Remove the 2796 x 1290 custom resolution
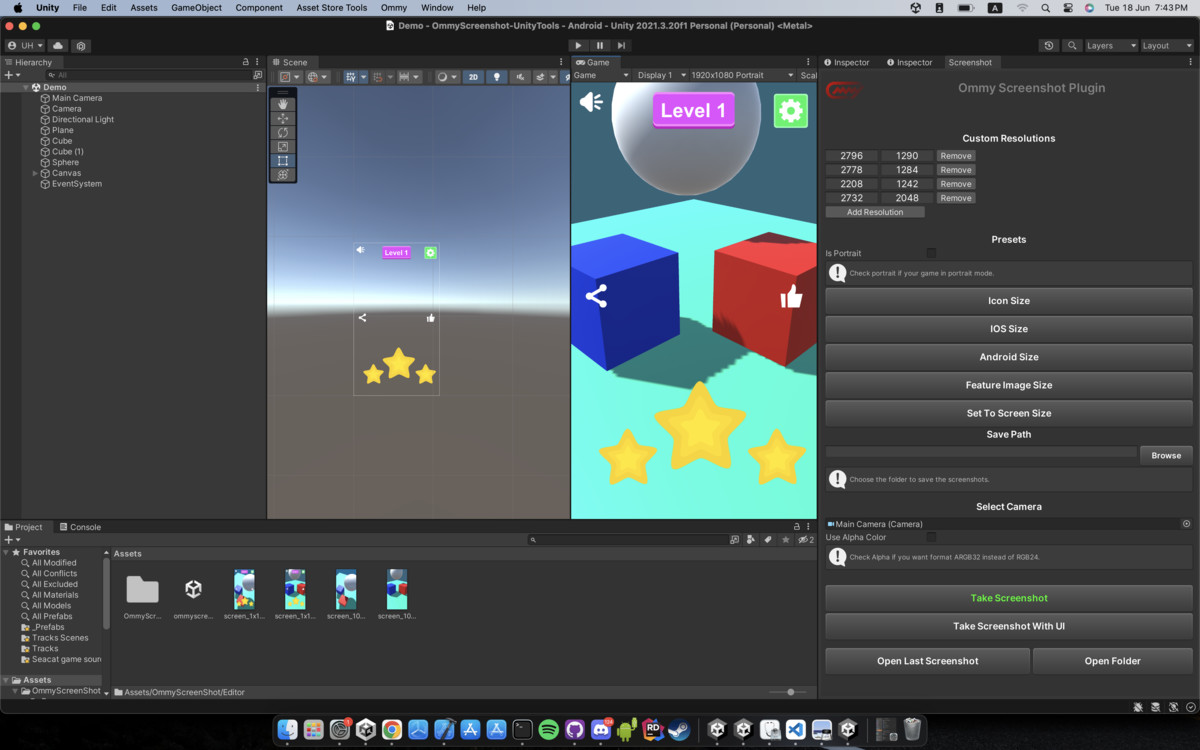 (x=956, y=156)
